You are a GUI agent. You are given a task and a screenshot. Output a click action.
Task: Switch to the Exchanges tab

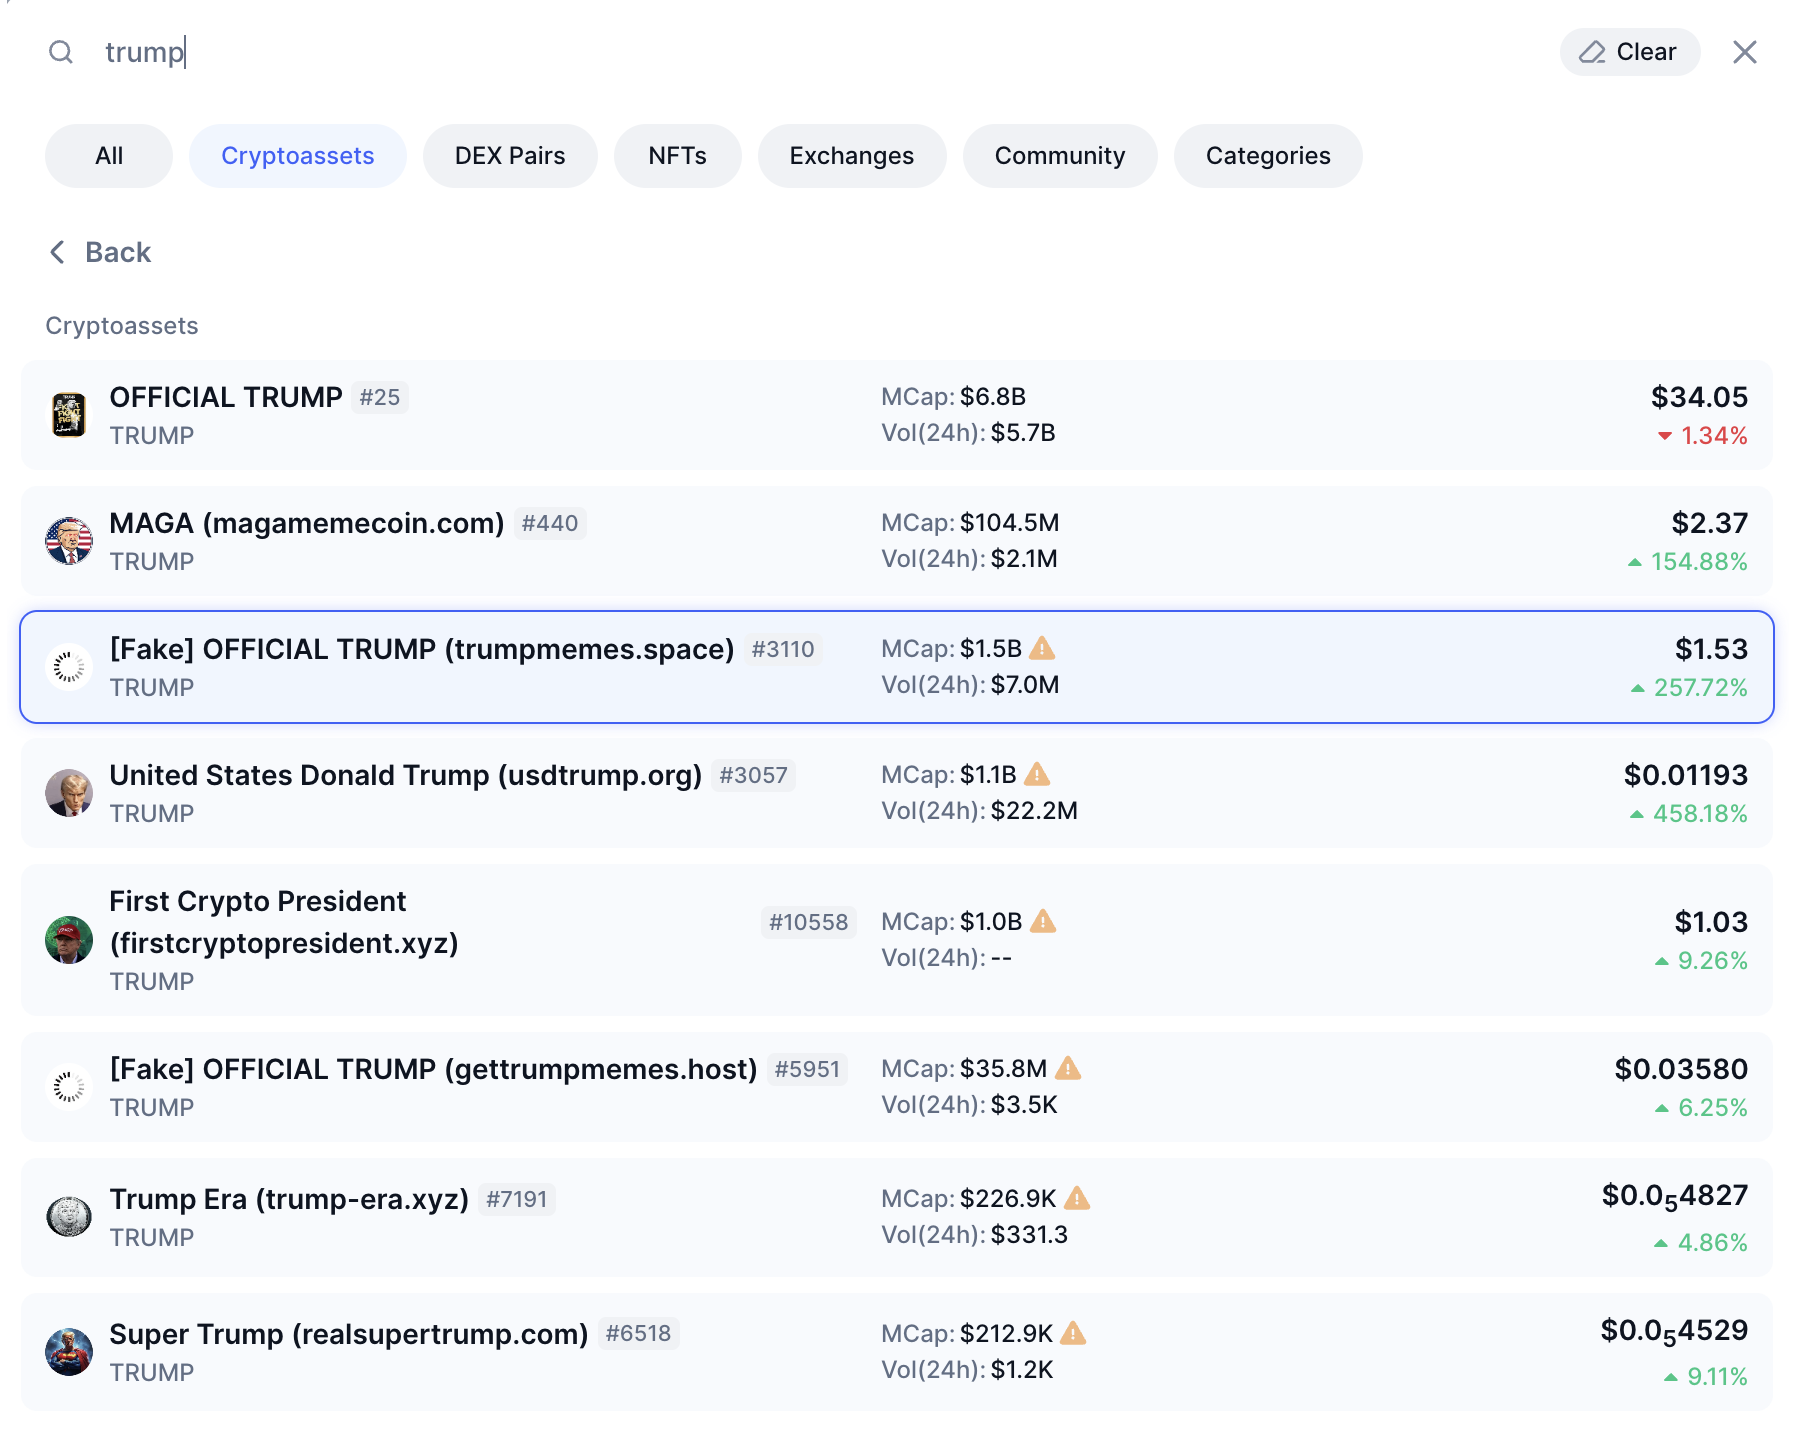click(x=852, y=156)
